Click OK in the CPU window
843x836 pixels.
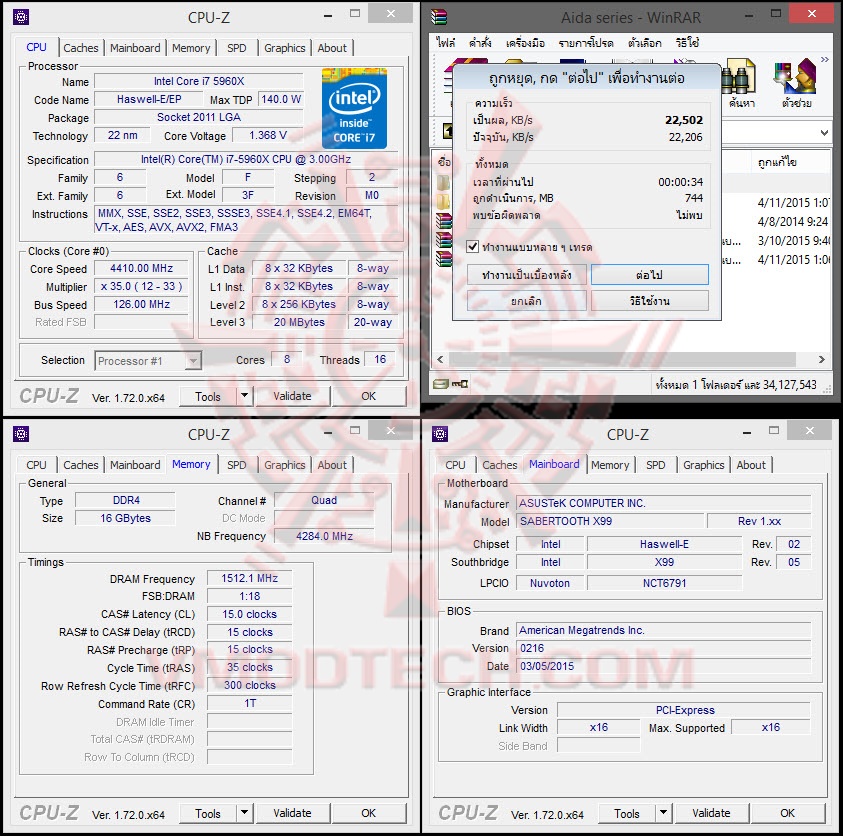(368, 396)
